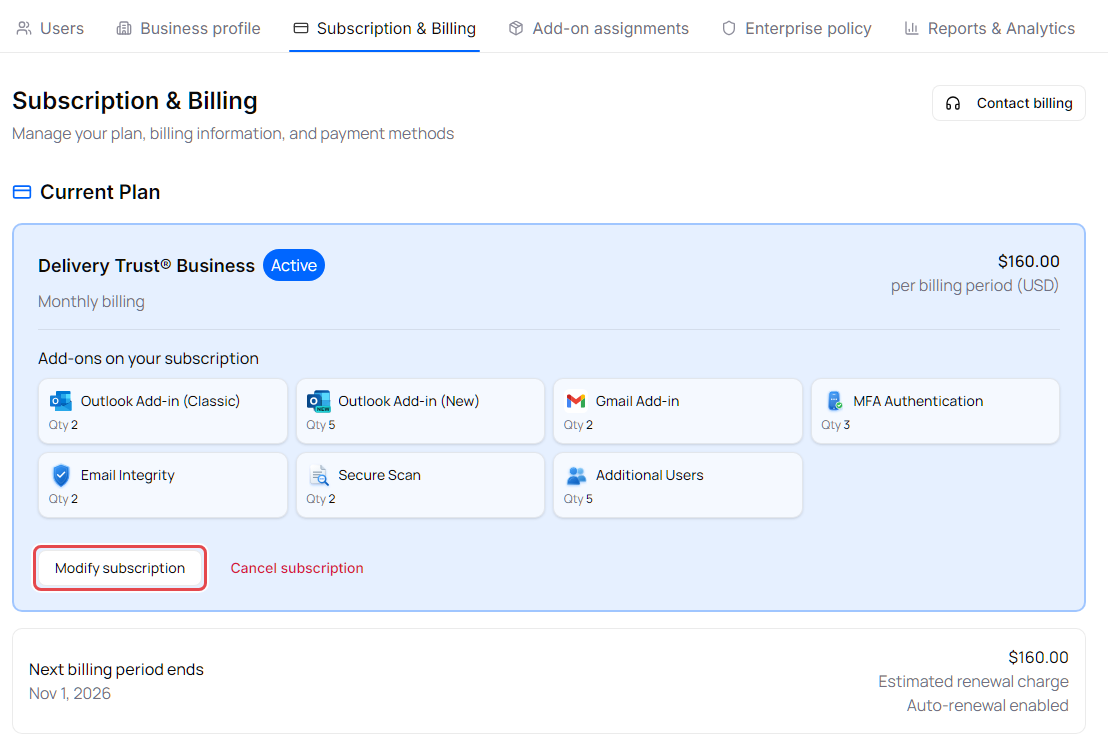The image size is (1108, 746).
Task: Click the Secure Scan icon
Action: [x=319, y=475]
